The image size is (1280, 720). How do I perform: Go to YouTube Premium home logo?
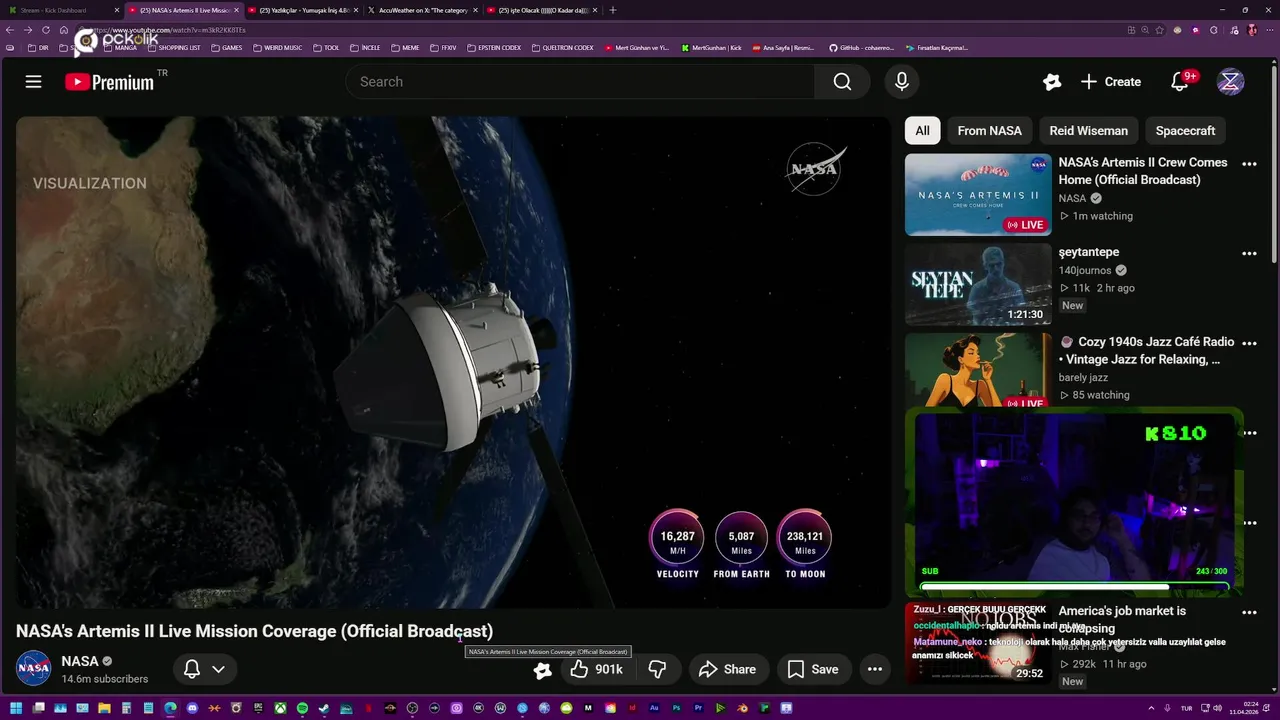click(110, 82)
